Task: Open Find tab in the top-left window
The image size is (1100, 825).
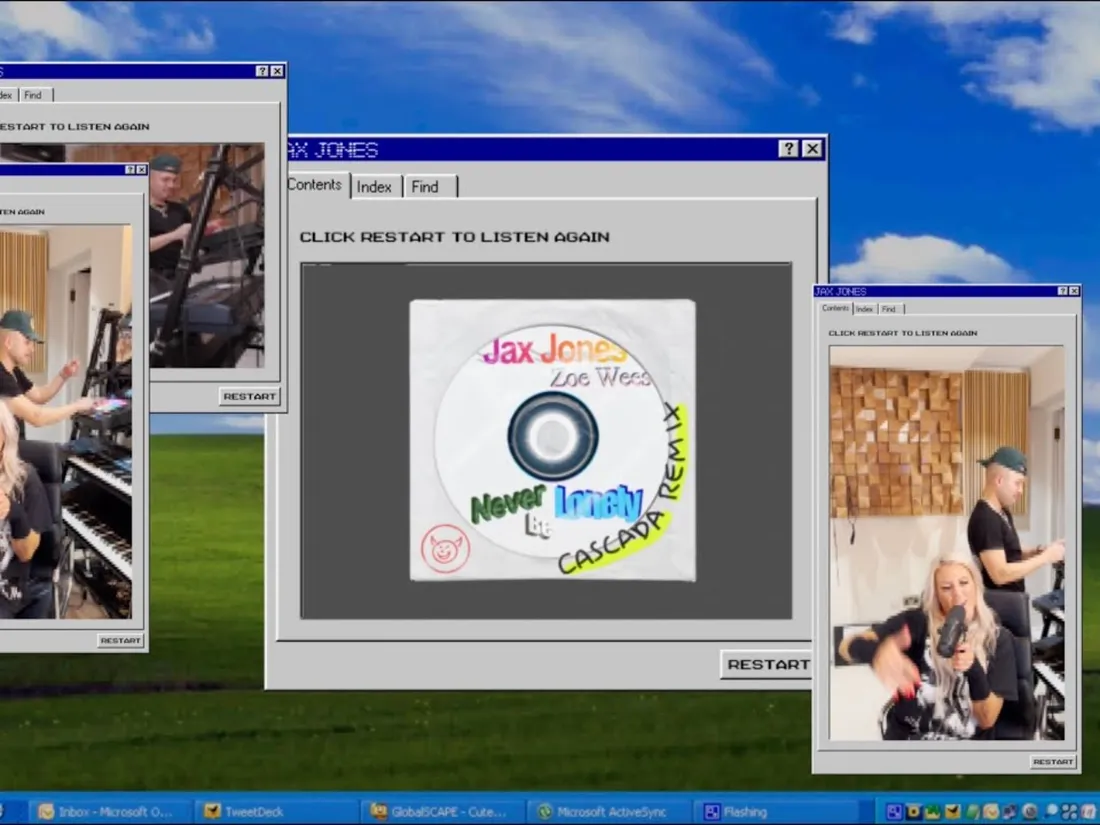Action: point(34,95)
